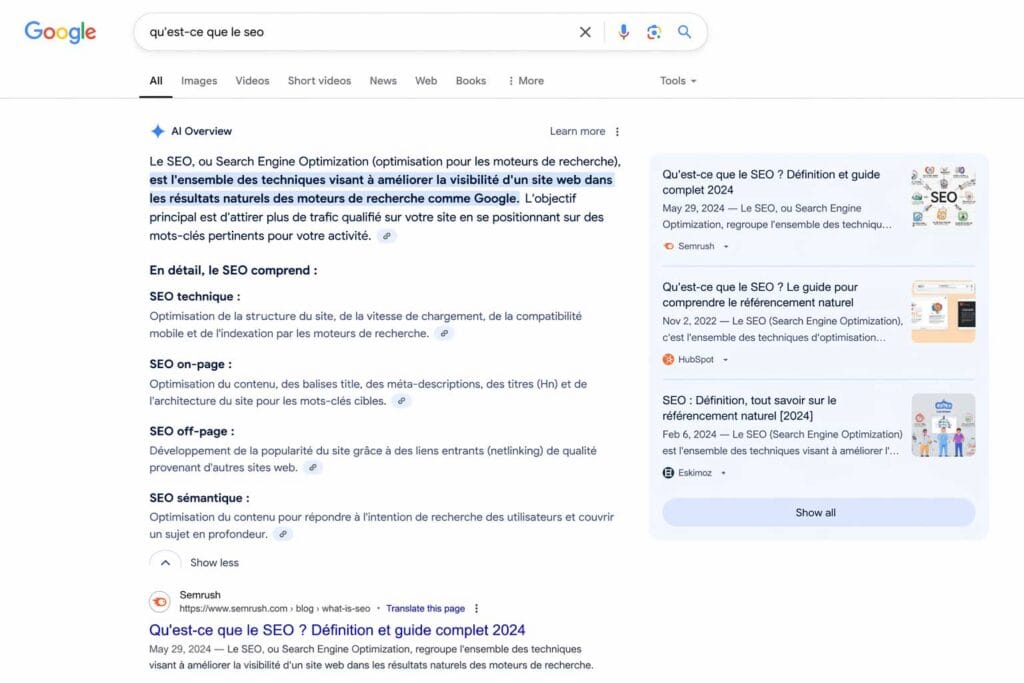Screen dimensions: 1024x683
Task: Click 'En détail, le SEO comprend :' heading
Action: (233, 270)
